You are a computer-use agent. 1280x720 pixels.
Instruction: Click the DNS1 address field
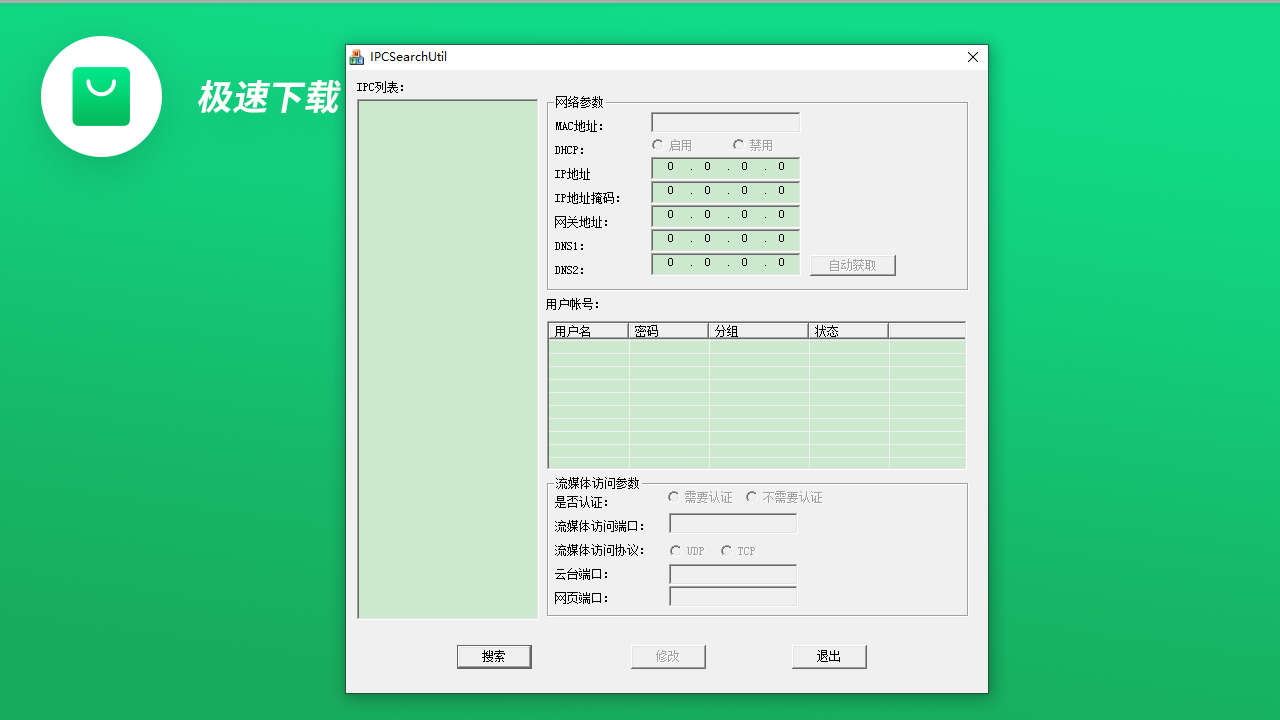point(726,240)
